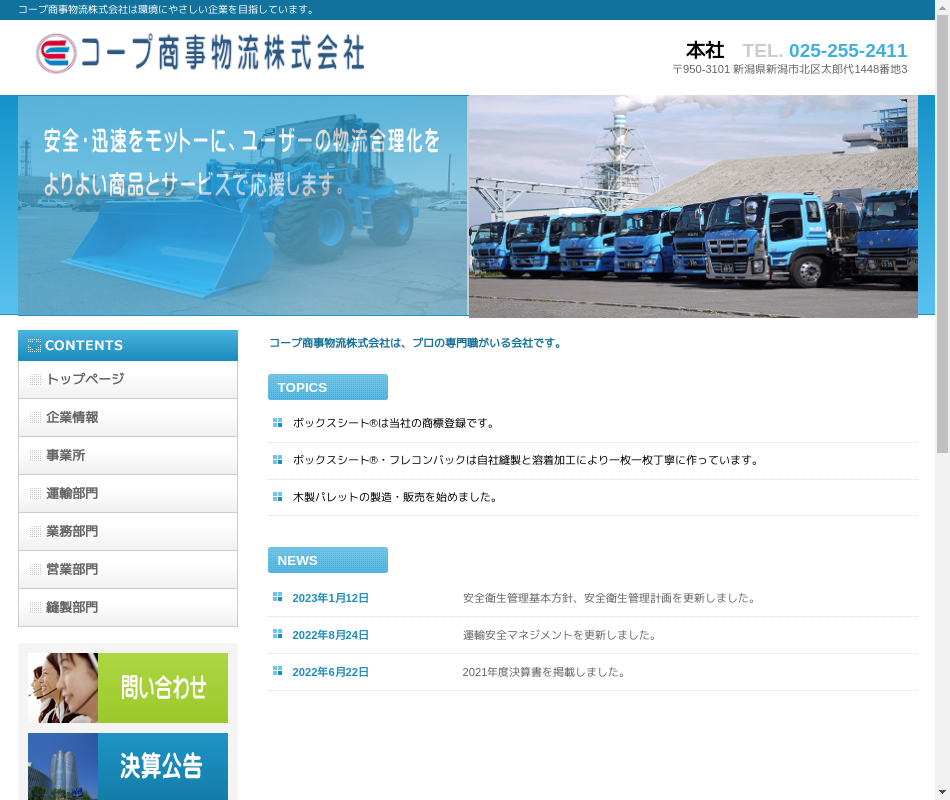Open the 業務部門 section

coord(127,531)
